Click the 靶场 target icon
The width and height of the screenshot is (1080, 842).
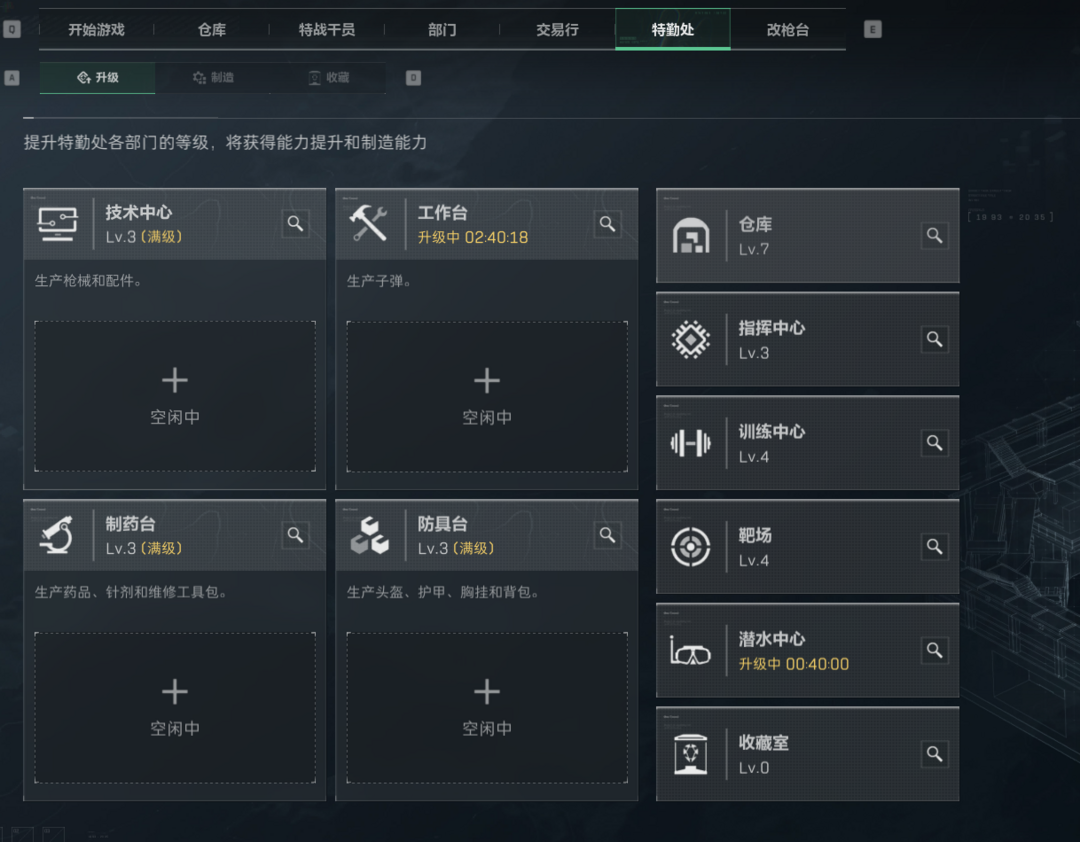[691, 547]
